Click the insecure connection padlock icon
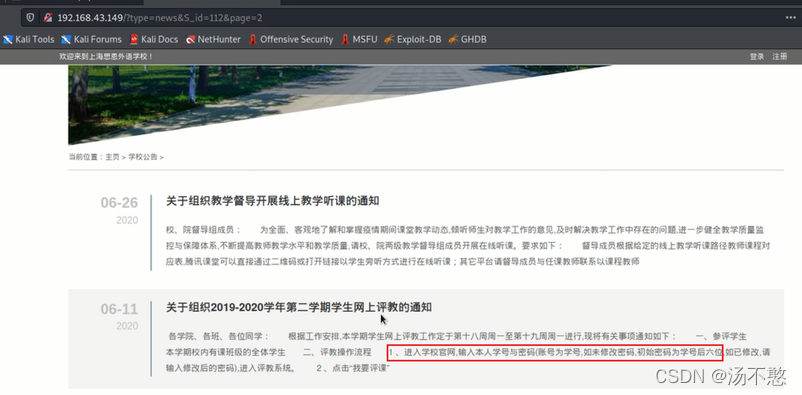 pyautogui.click(x=47, y=18)
